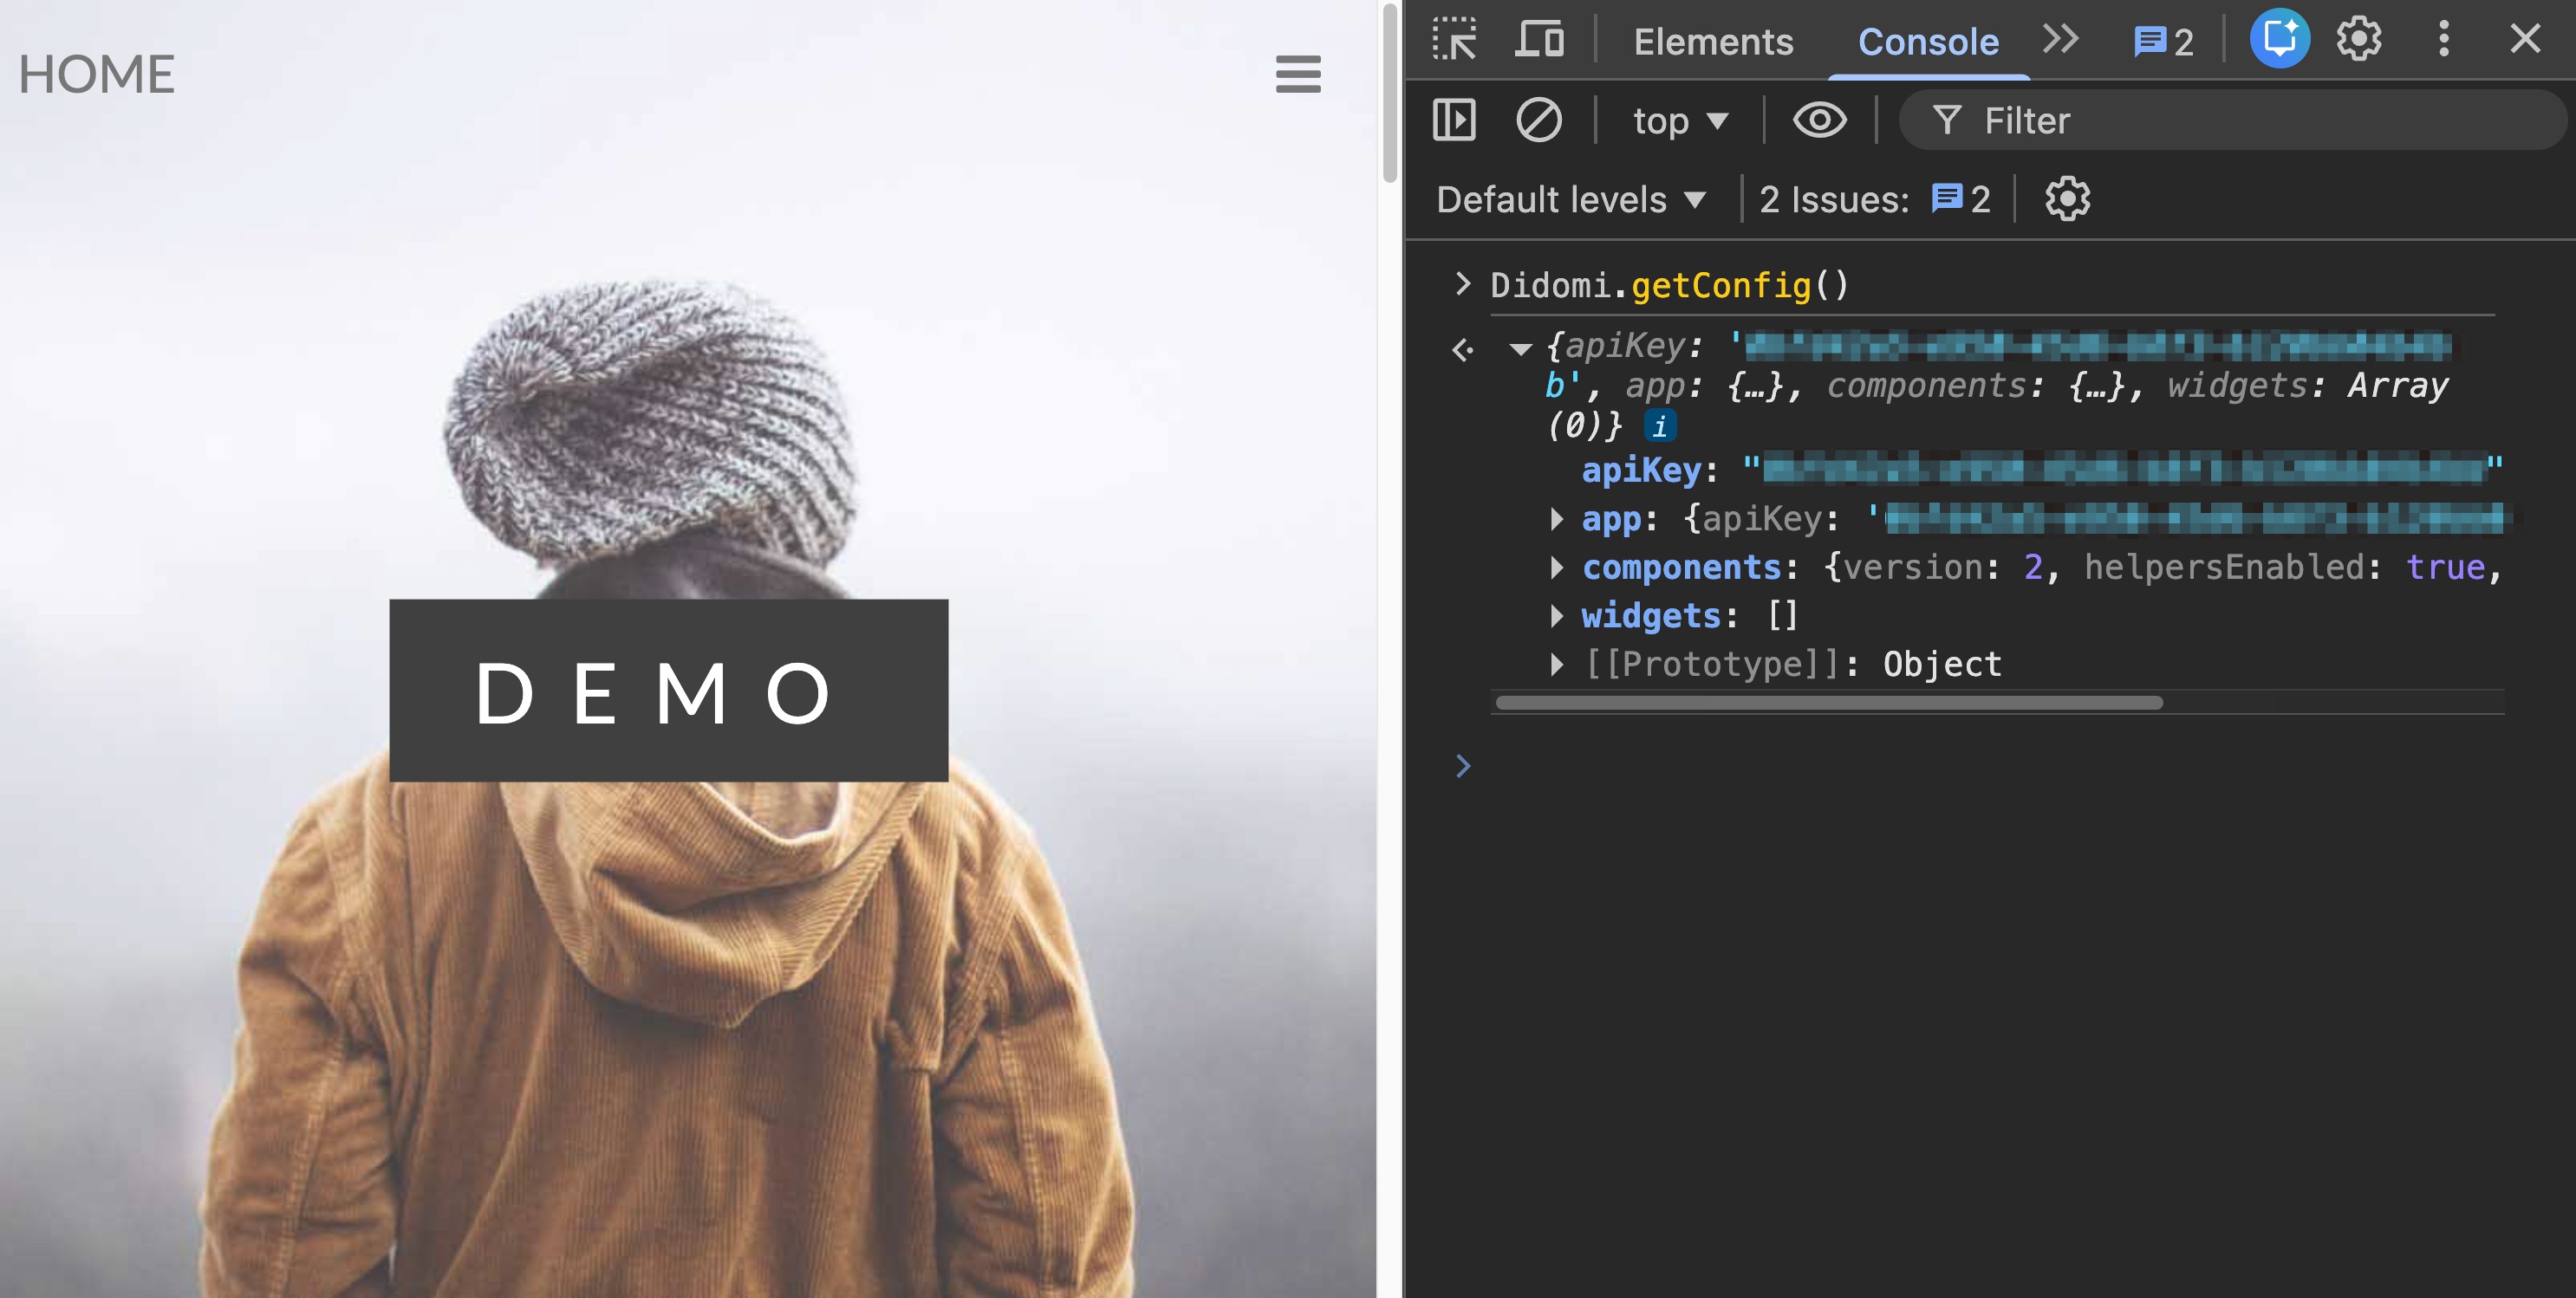
Task: Click the issues counter badge in the tab bar
Action: (2163, 42)
